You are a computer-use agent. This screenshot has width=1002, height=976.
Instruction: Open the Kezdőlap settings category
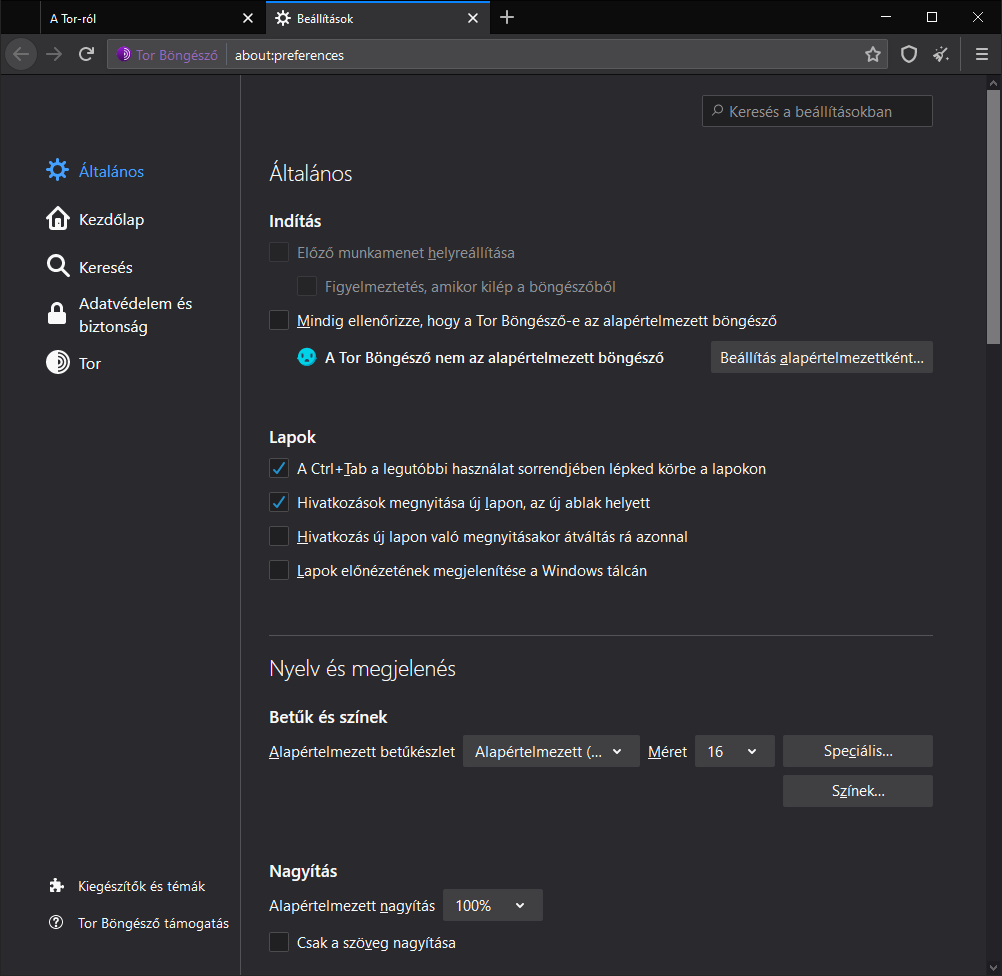pyautogui.click(x=111, y=219)
